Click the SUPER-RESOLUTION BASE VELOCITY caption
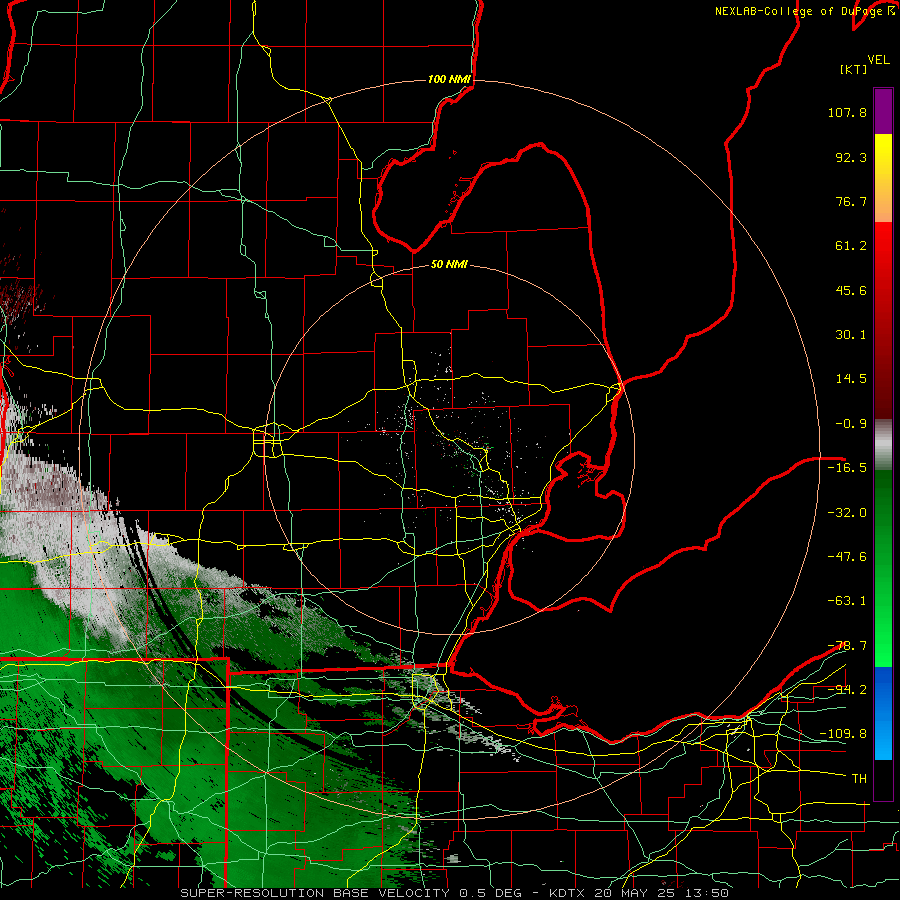Viewport: 900px width, 900px height. tap(315, 893)
